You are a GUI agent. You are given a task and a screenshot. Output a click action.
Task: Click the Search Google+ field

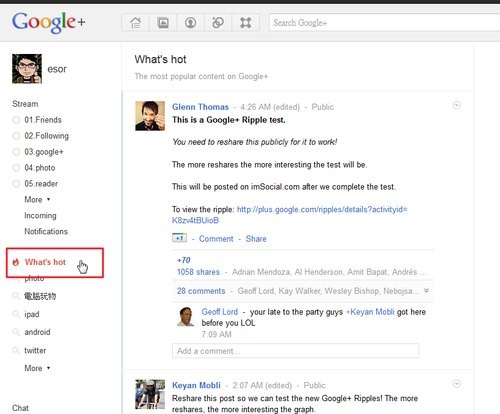click(384, 23)
